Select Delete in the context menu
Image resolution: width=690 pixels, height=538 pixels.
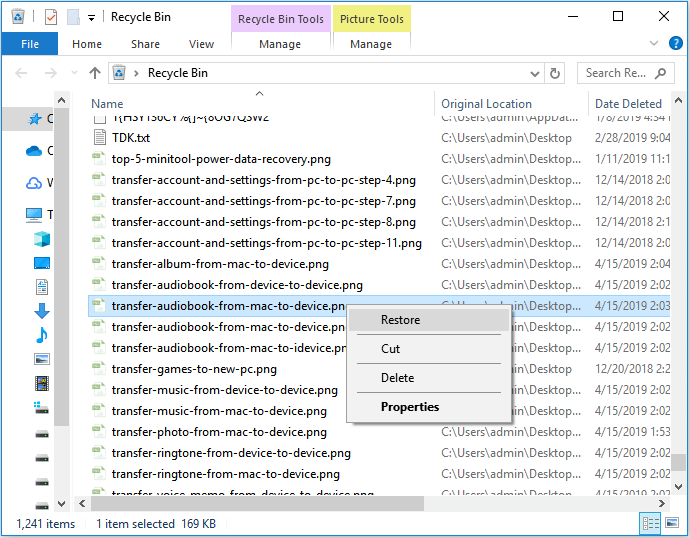(397, 378)
